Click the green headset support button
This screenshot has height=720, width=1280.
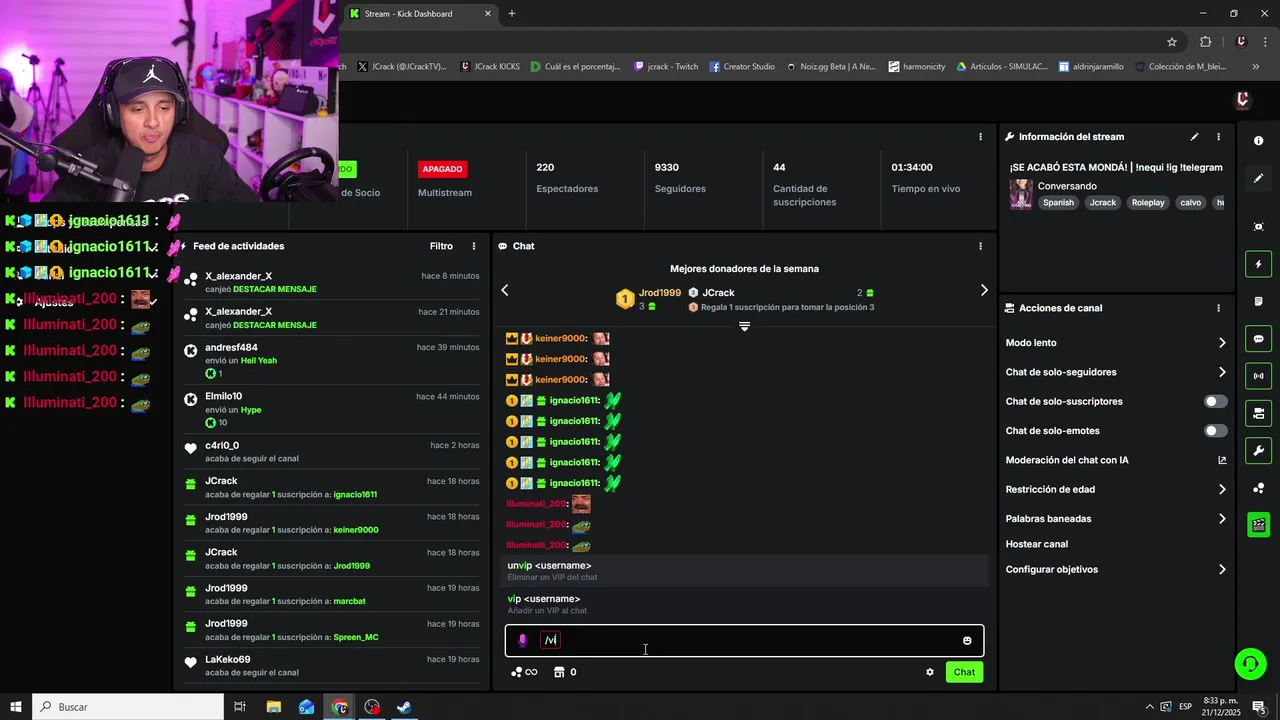[1249, 664]
